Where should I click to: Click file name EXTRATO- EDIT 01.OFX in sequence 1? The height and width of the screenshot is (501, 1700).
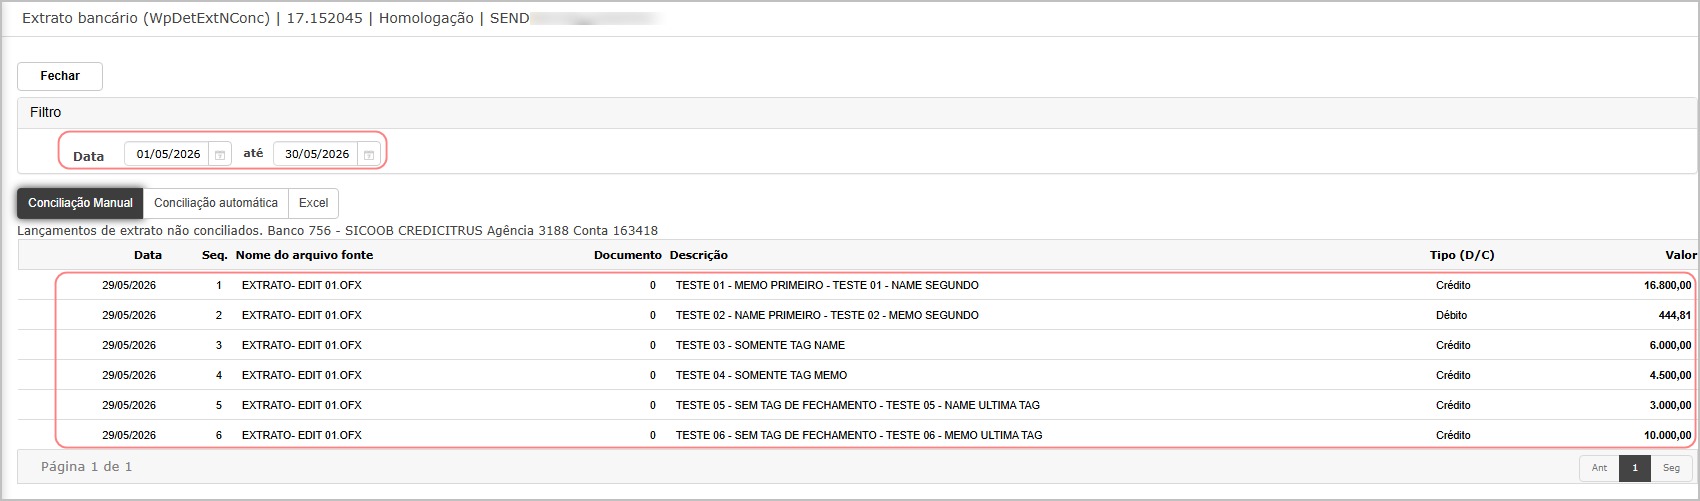tap(301, 285)
